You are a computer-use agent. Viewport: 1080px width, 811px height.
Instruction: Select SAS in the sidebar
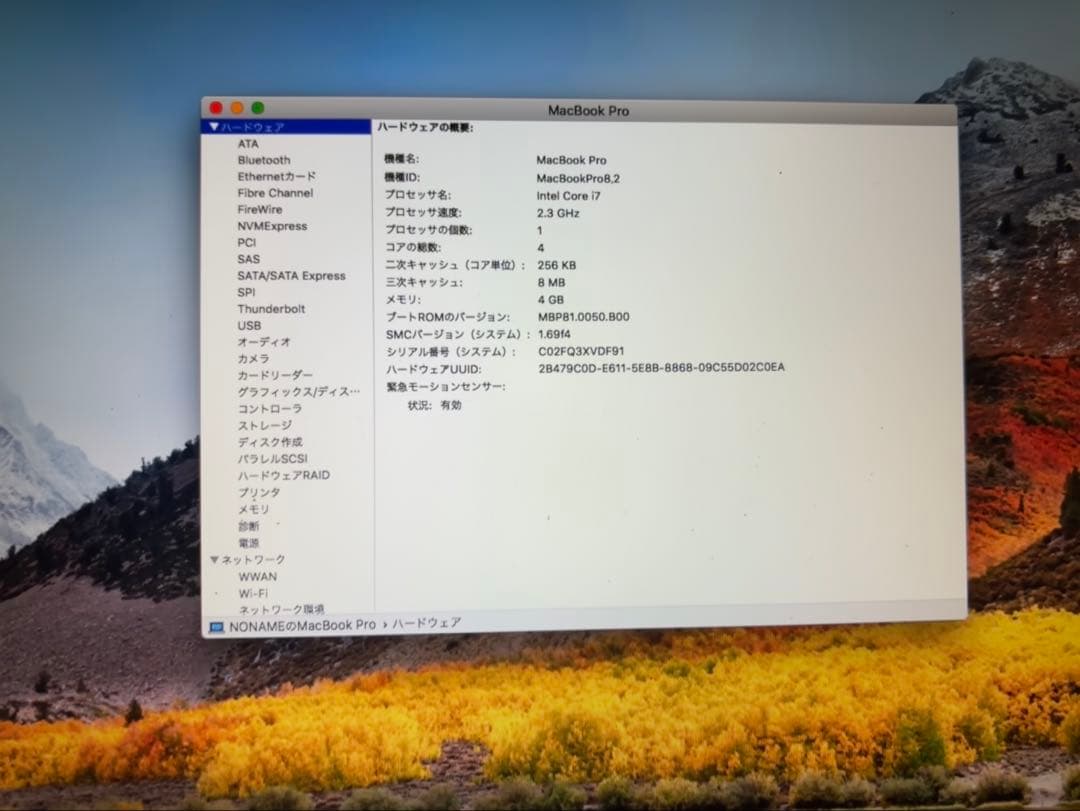point(249,259)
